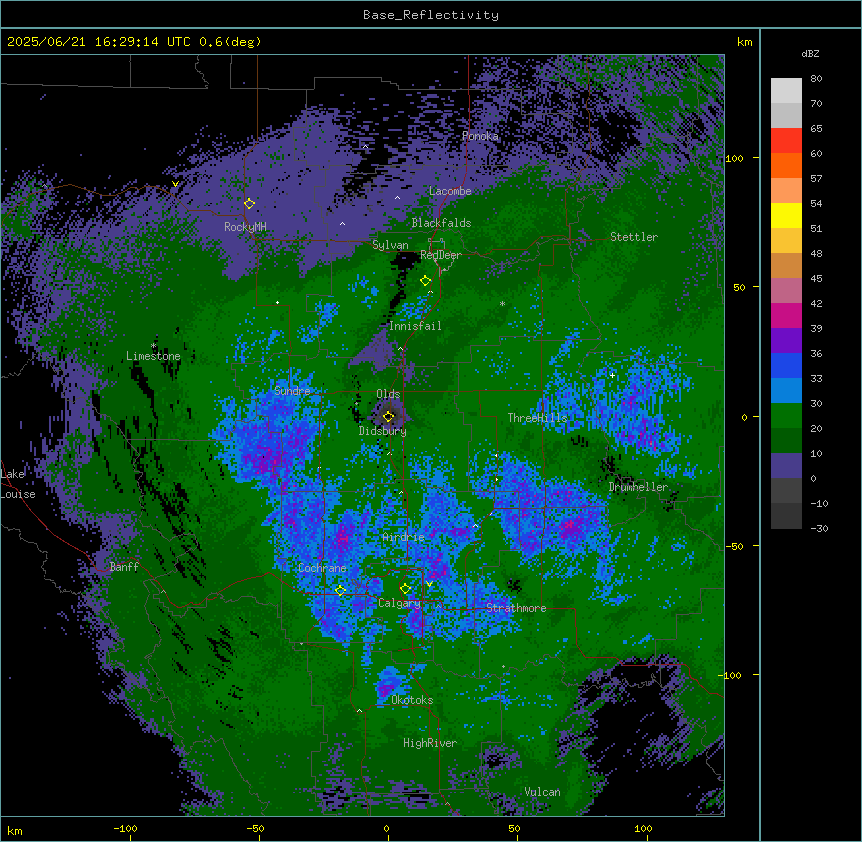Viewport: 862px width, 842px height.
Task: Click the Innisfail city label
Action: [415, 326]
